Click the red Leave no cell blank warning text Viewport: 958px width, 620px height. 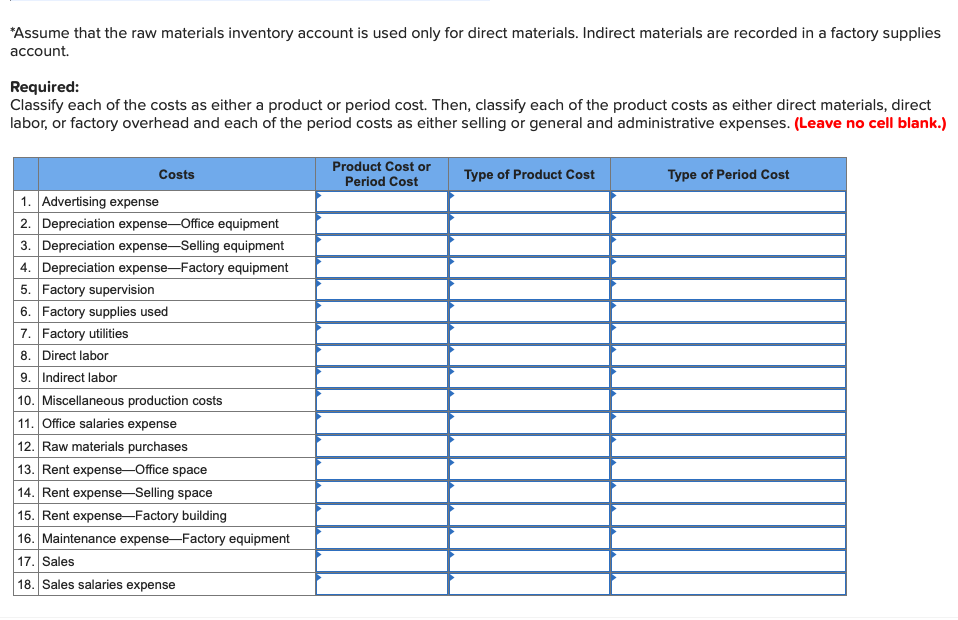pos(868,123)
